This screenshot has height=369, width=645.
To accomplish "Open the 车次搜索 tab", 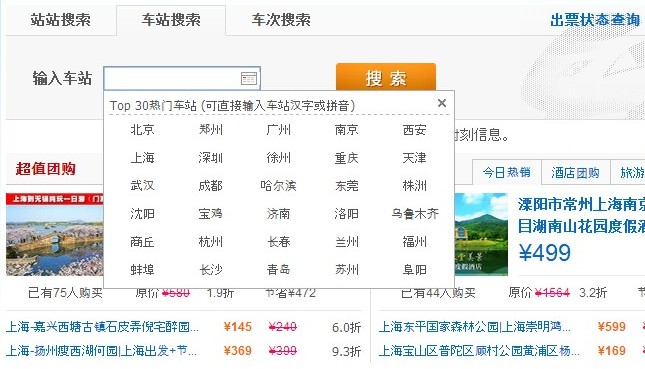I will click(281, 20).
